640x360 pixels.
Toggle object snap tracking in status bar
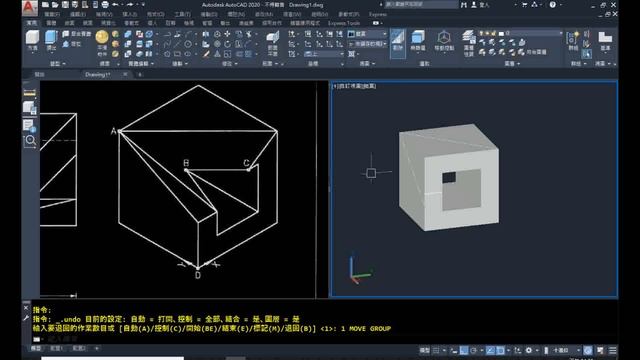point(491,350)
